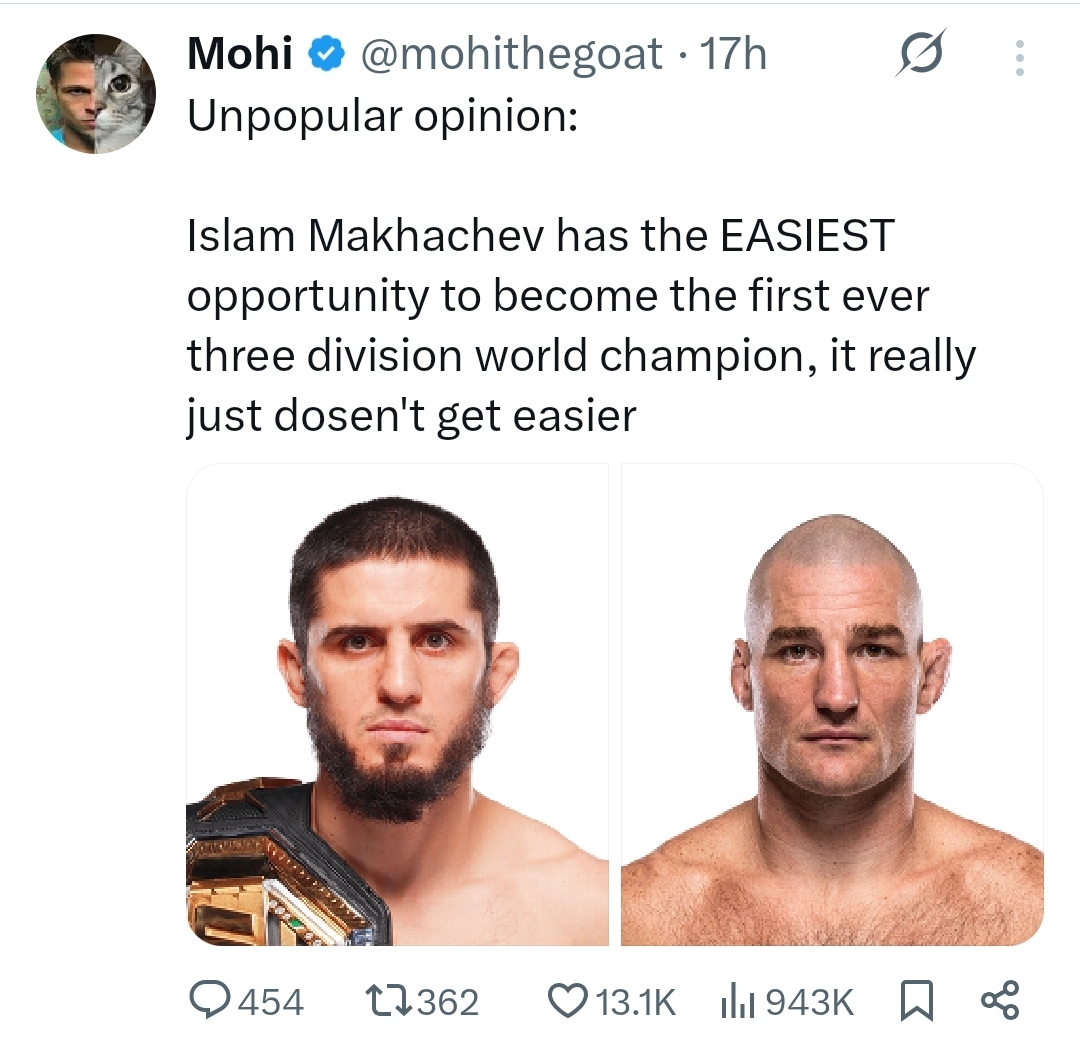Image resolution: width=1080 pixels, height=1048 pixels.
Task: Click the share icon
Action: (x=1000, y=1000)
